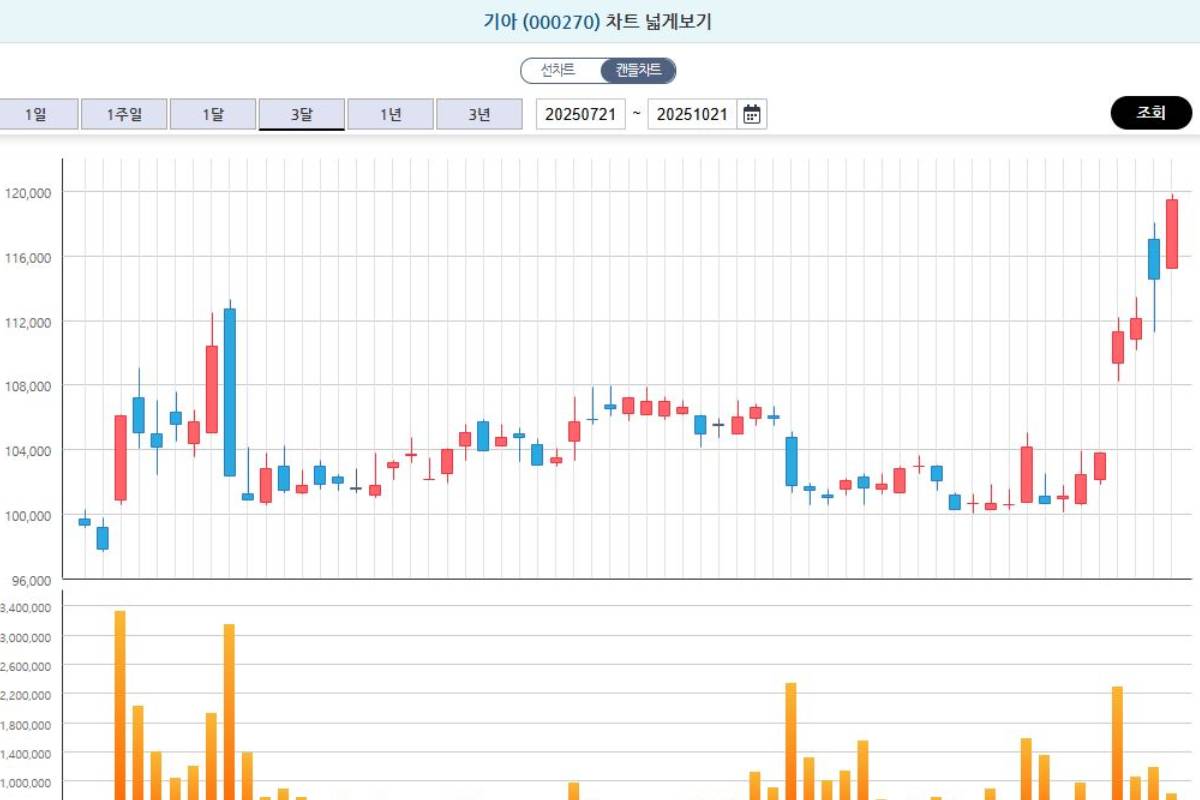Switch to candle chart (캔들차트) view

[x=638, y=70]
